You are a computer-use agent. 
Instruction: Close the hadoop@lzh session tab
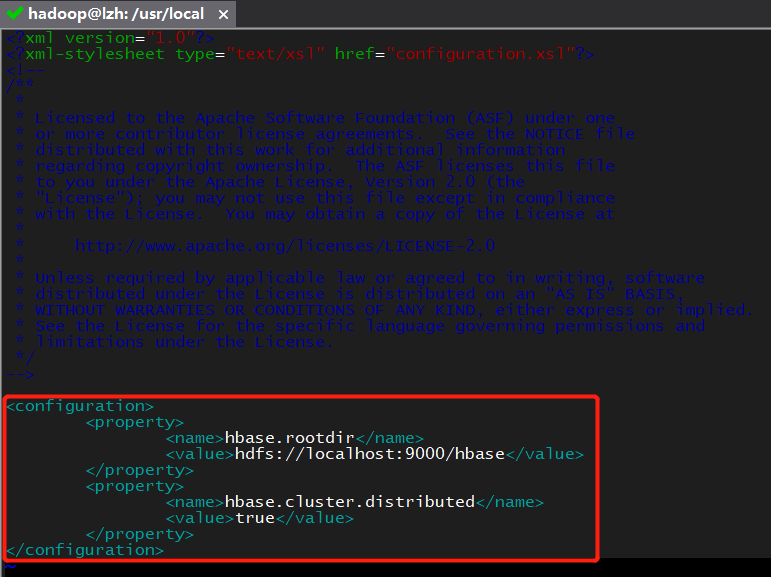223,15
